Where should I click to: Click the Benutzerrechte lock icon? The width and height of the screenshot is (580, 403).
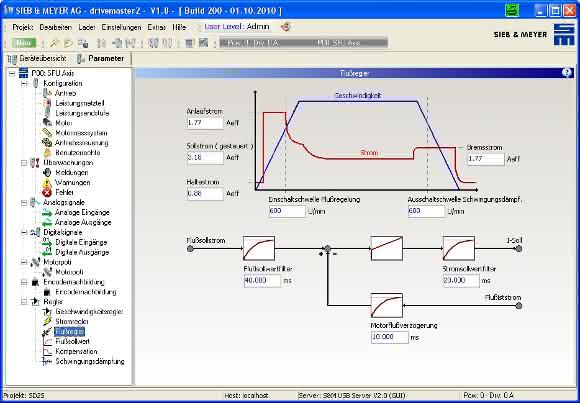47,152
